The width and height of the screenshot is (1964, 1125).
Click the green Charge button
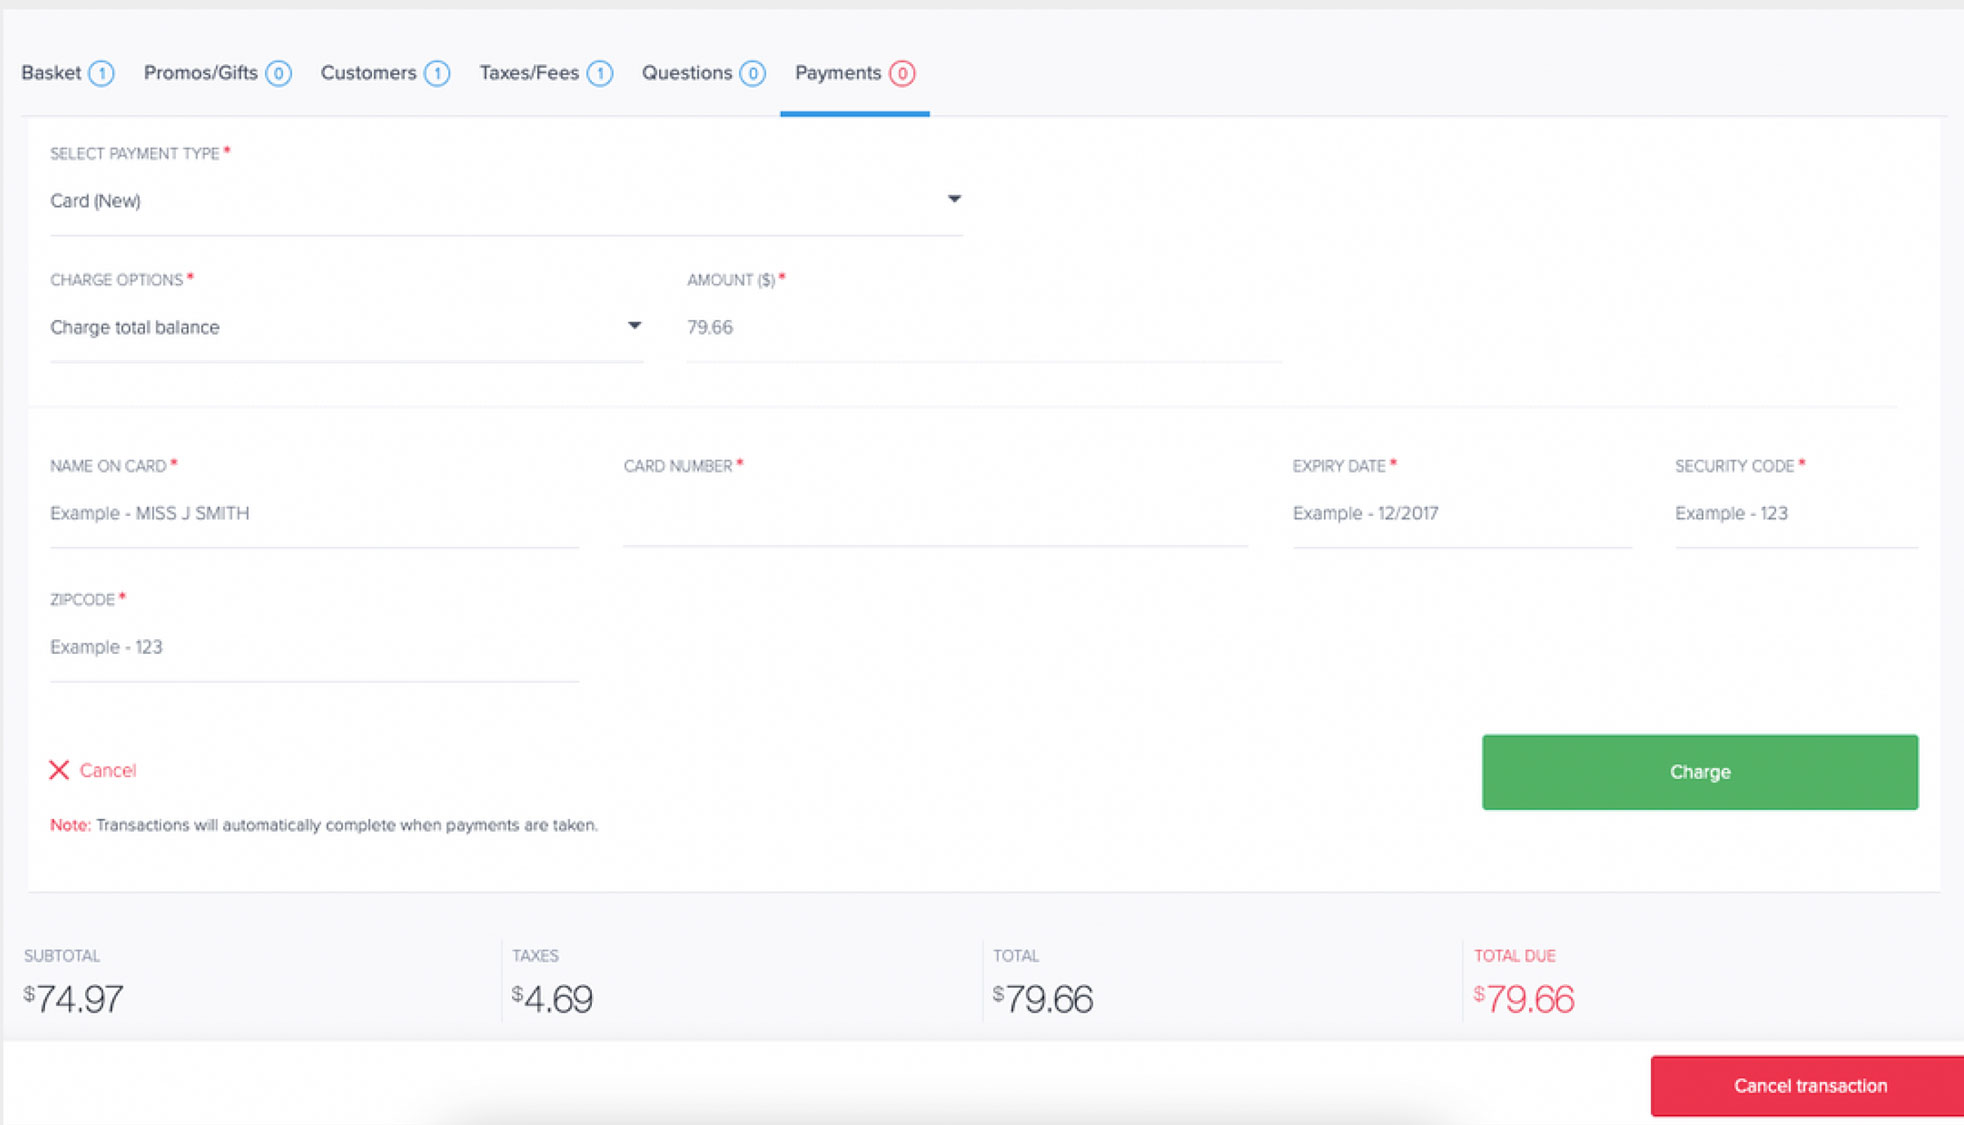[x=1700, y=772]
